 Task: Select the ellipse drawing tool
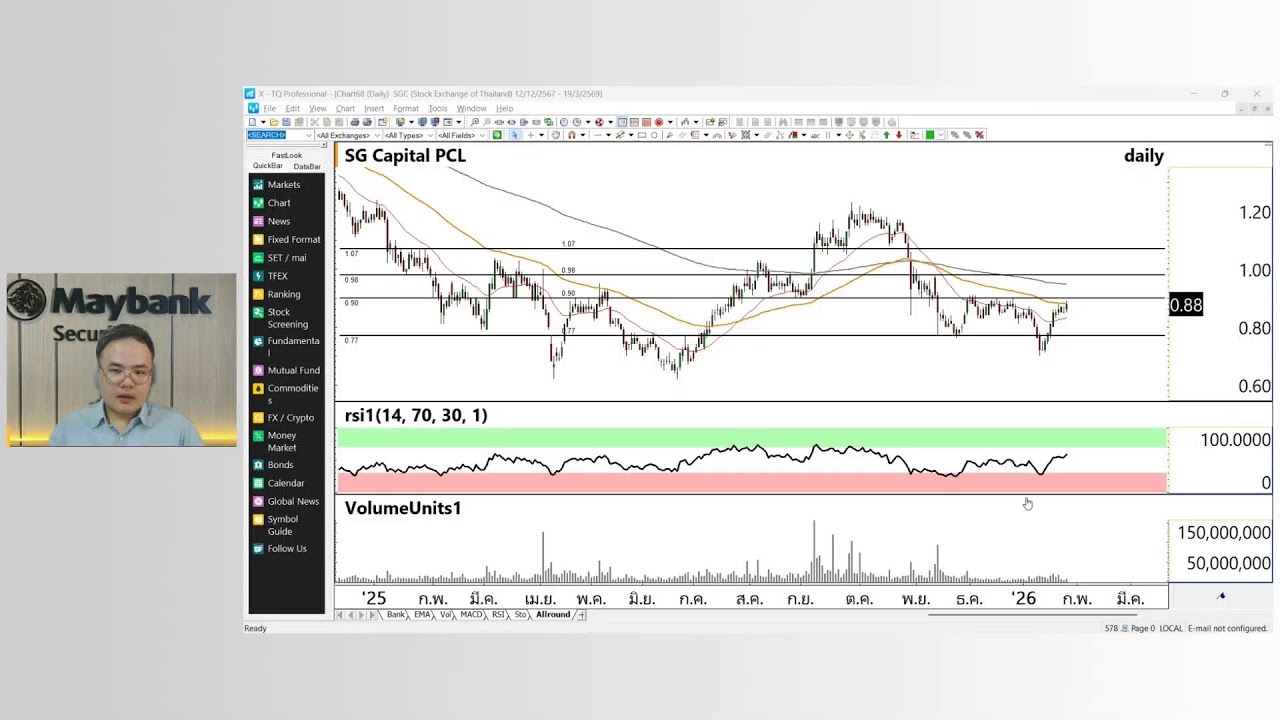[654, 135]
